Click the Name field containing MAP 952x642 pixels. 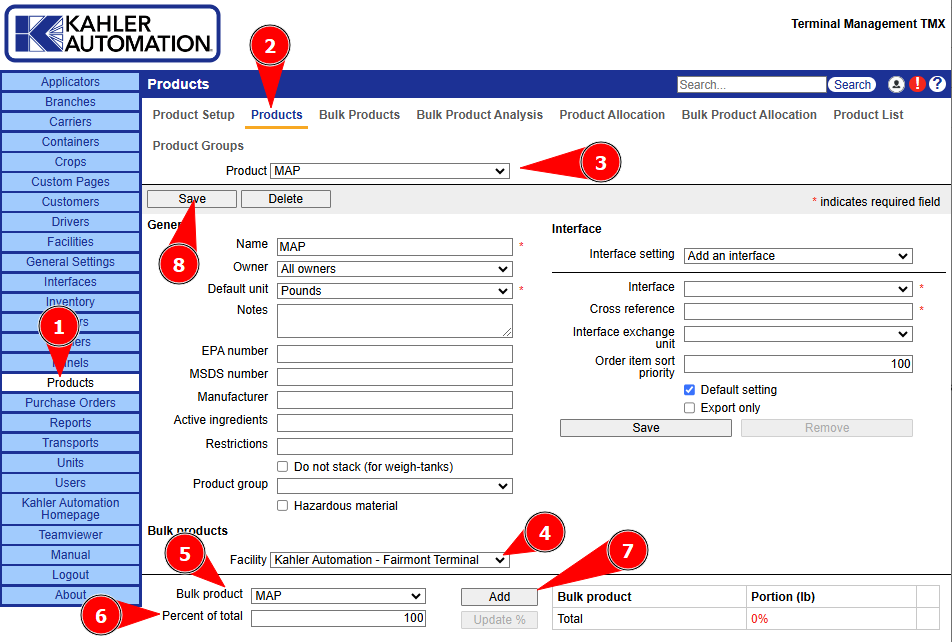[x=395, y=247]
